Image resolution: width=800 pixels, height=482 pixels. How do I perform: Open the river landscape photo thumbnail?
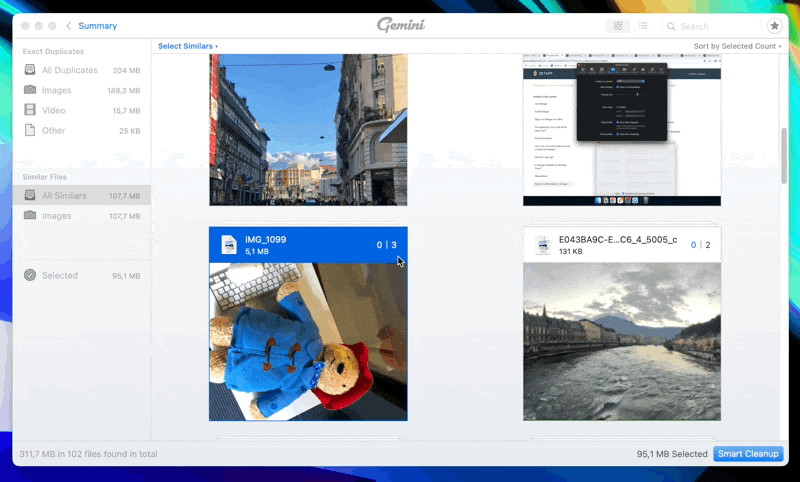coord(622,342)
